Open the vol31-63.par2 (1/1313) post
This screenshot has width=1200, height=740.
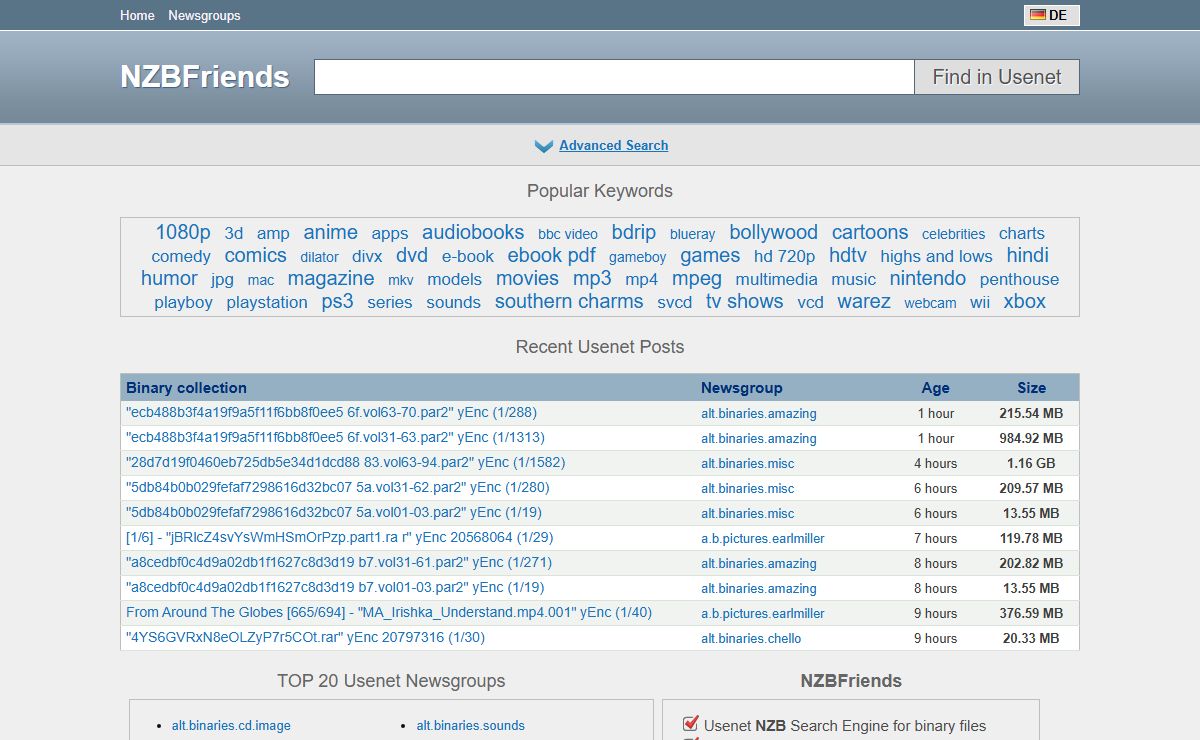pos(336,437)
